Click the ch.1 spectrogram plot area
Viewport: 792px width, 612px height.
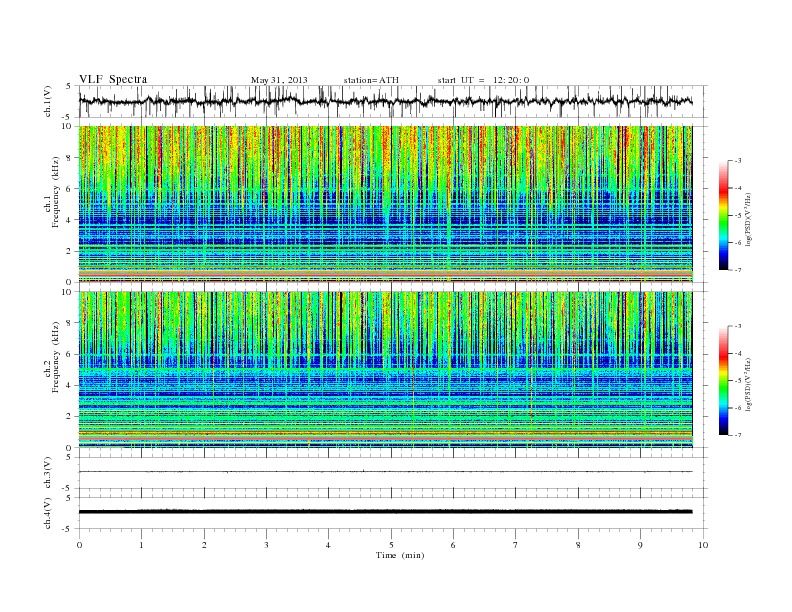point(385,204)
